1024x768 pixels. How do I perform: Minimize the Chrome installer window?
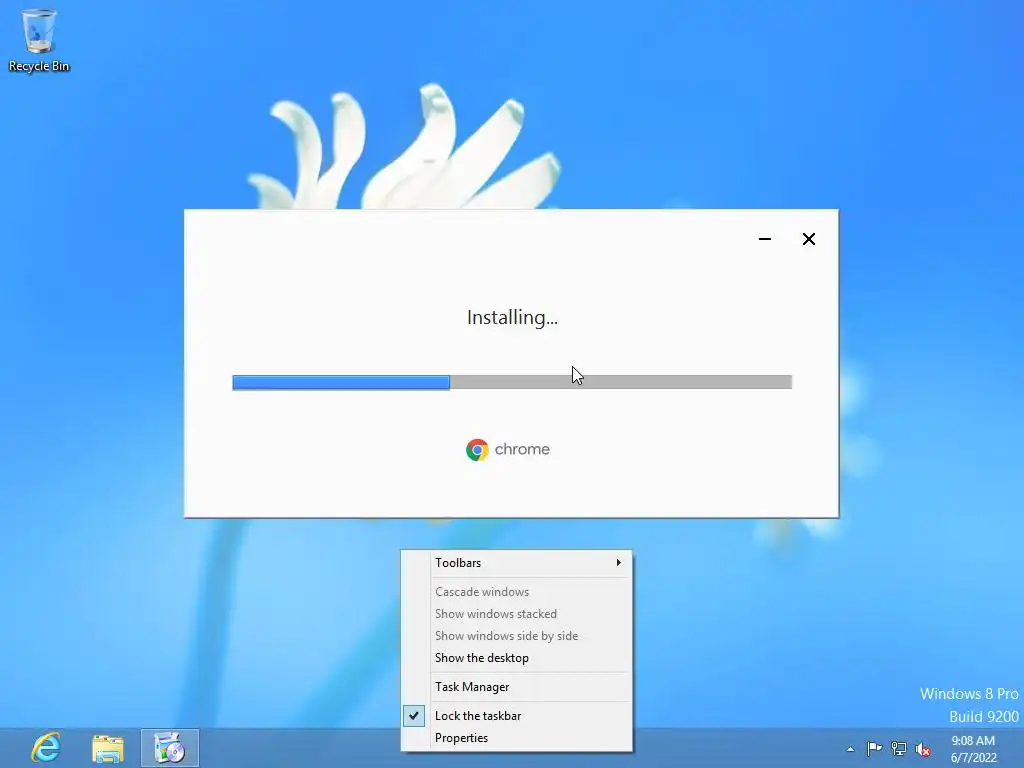(x=765, y=239)
